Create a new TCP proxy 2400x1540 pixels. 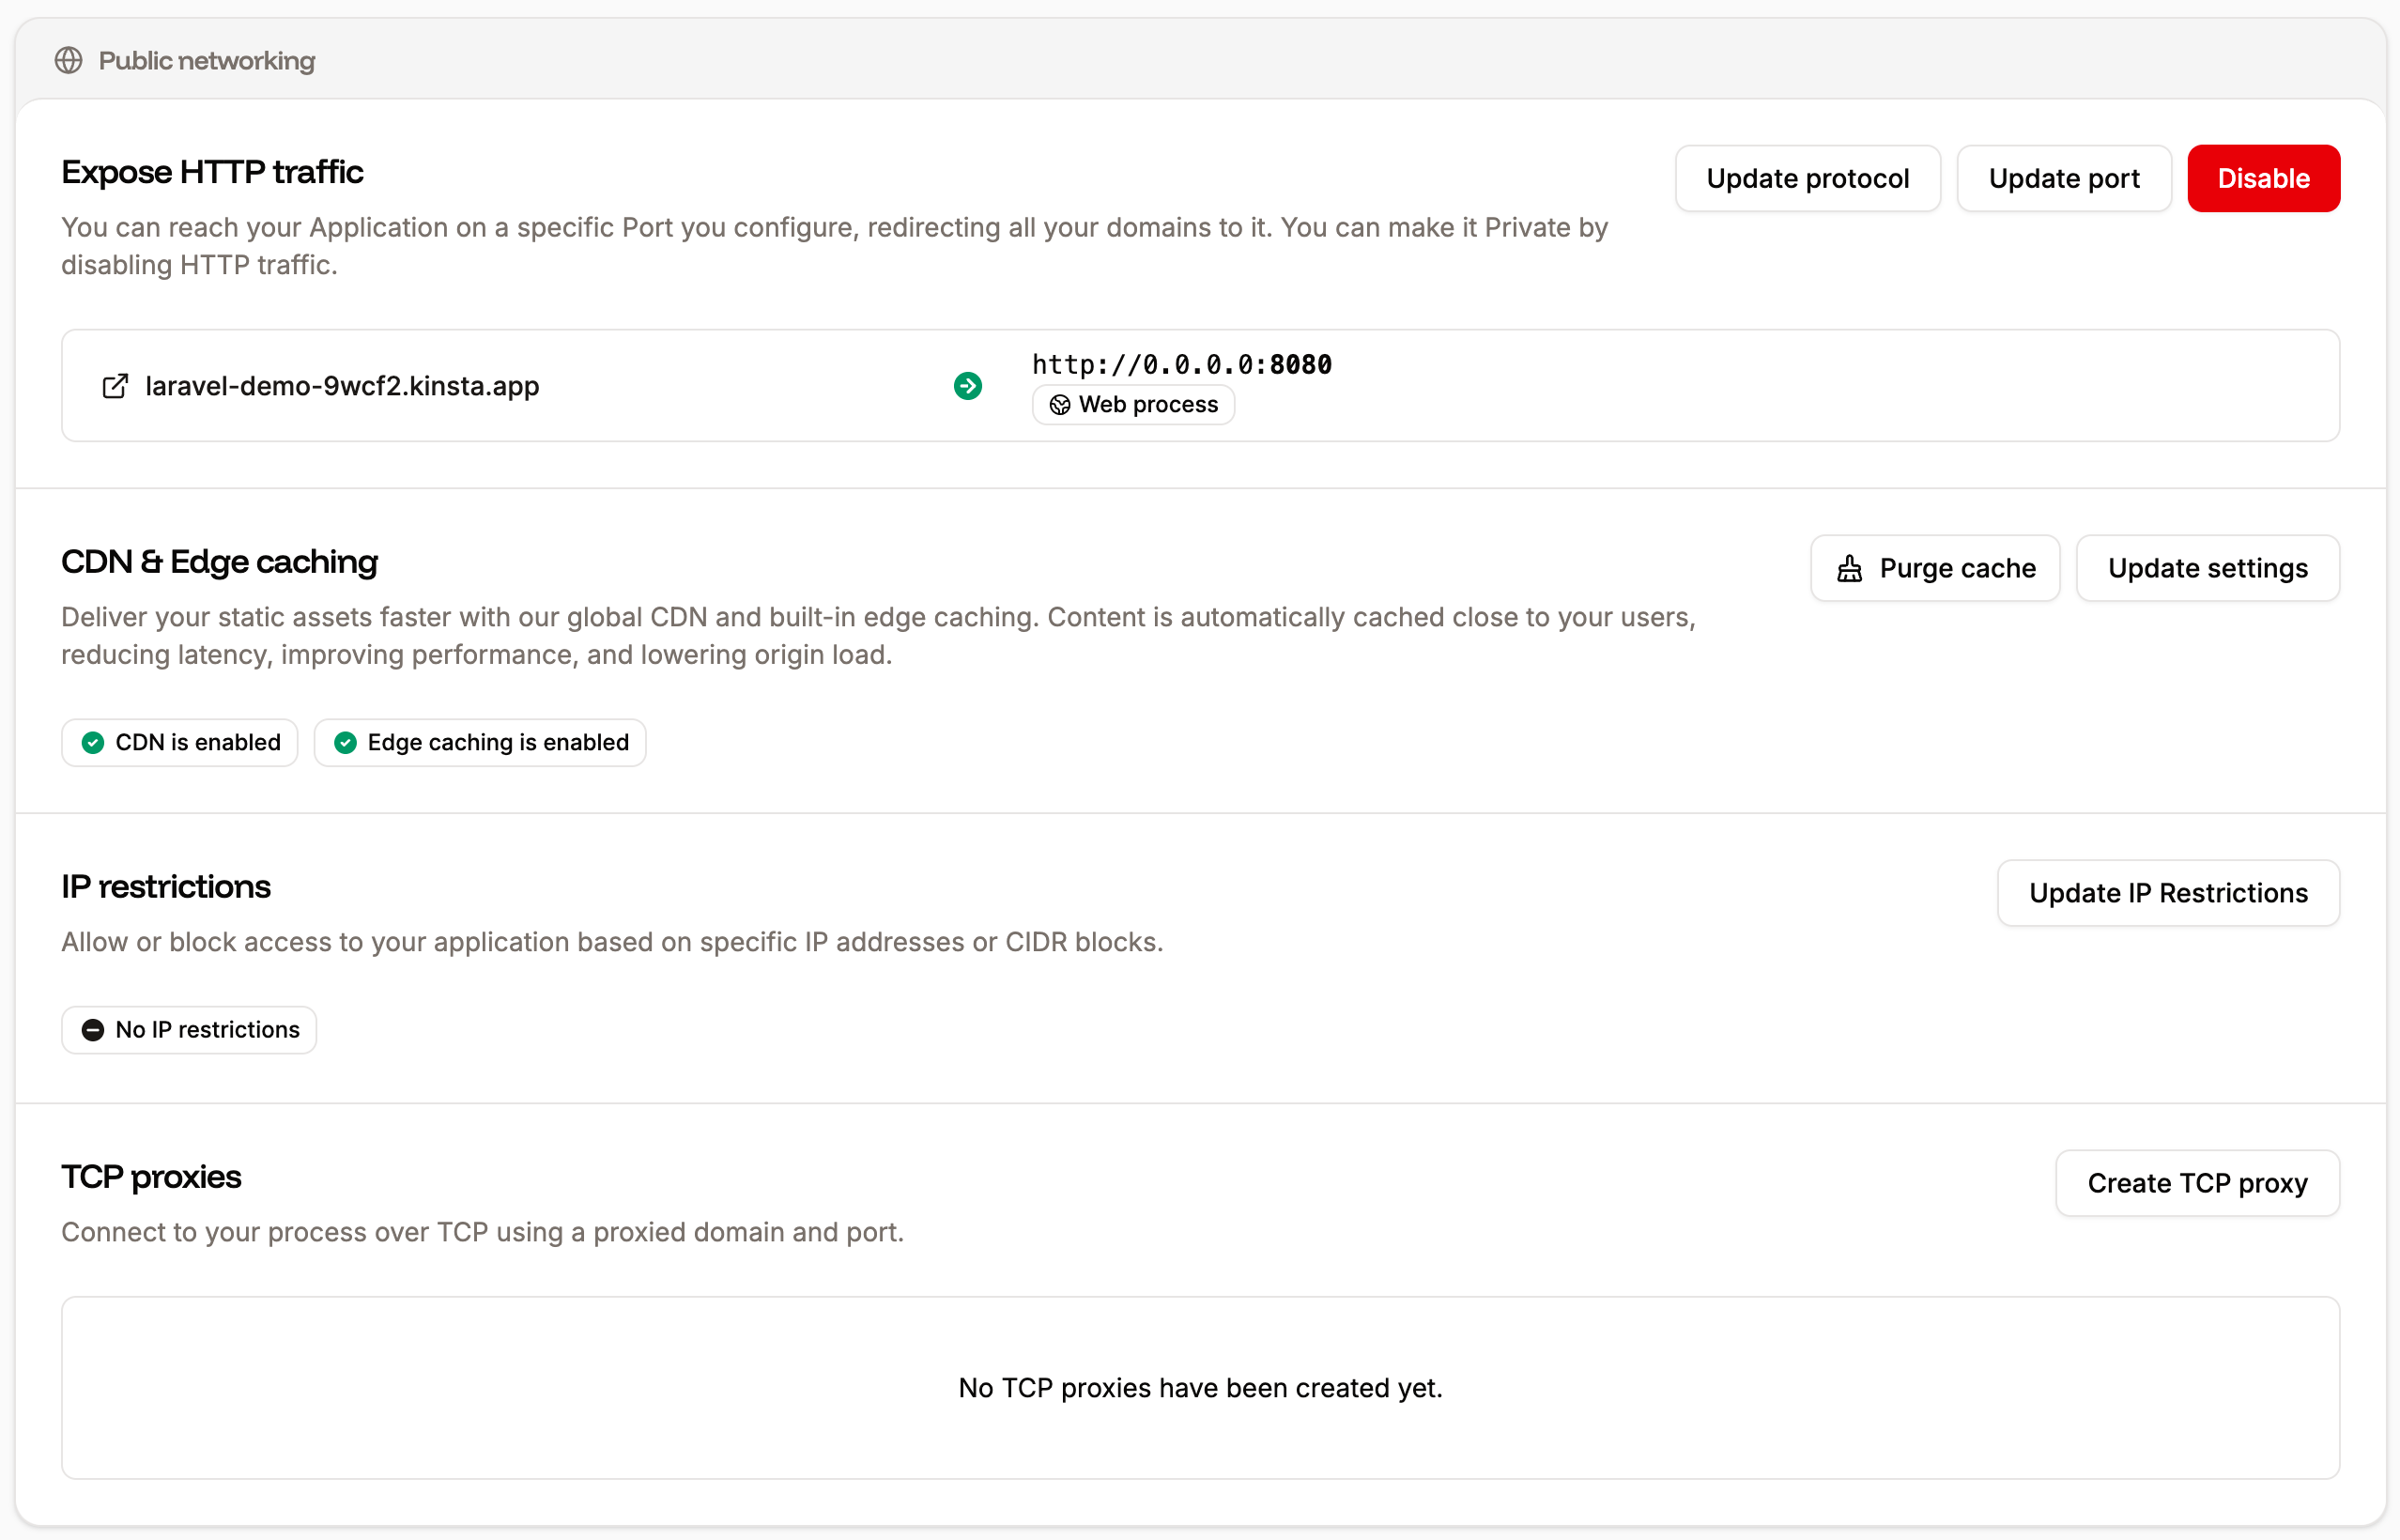pos(2197,1183)
